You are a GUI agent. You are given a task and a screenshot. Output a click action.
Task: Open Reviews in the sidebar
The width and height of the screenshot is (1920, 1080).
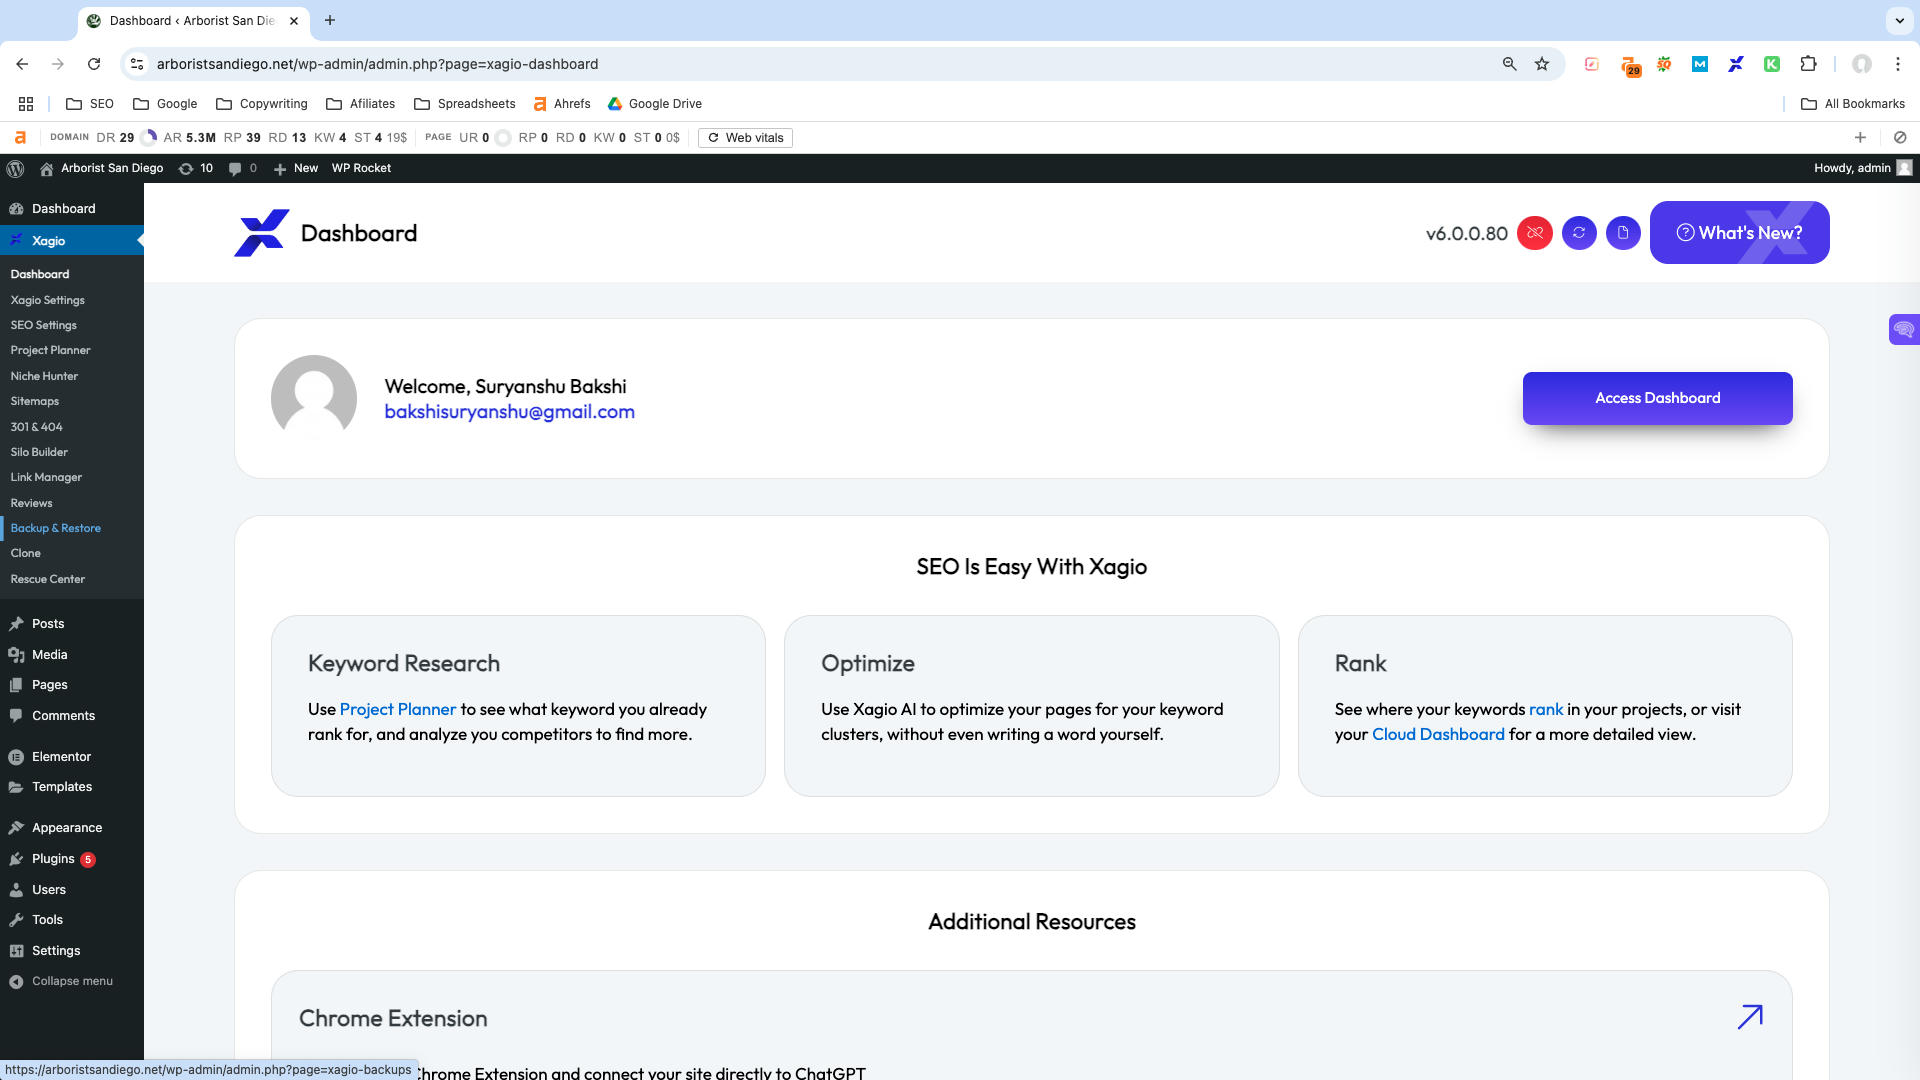pyautogui.click(x=31, y=503)
